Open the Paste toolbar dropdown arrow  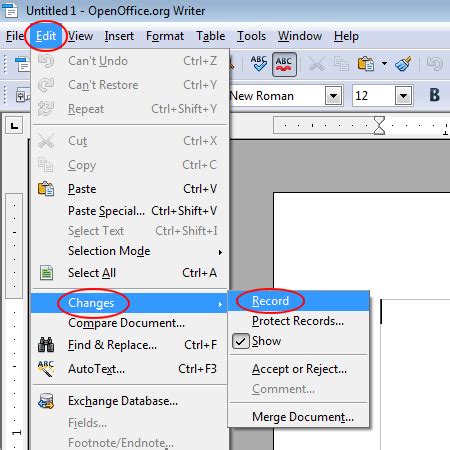tap(384, 63)
